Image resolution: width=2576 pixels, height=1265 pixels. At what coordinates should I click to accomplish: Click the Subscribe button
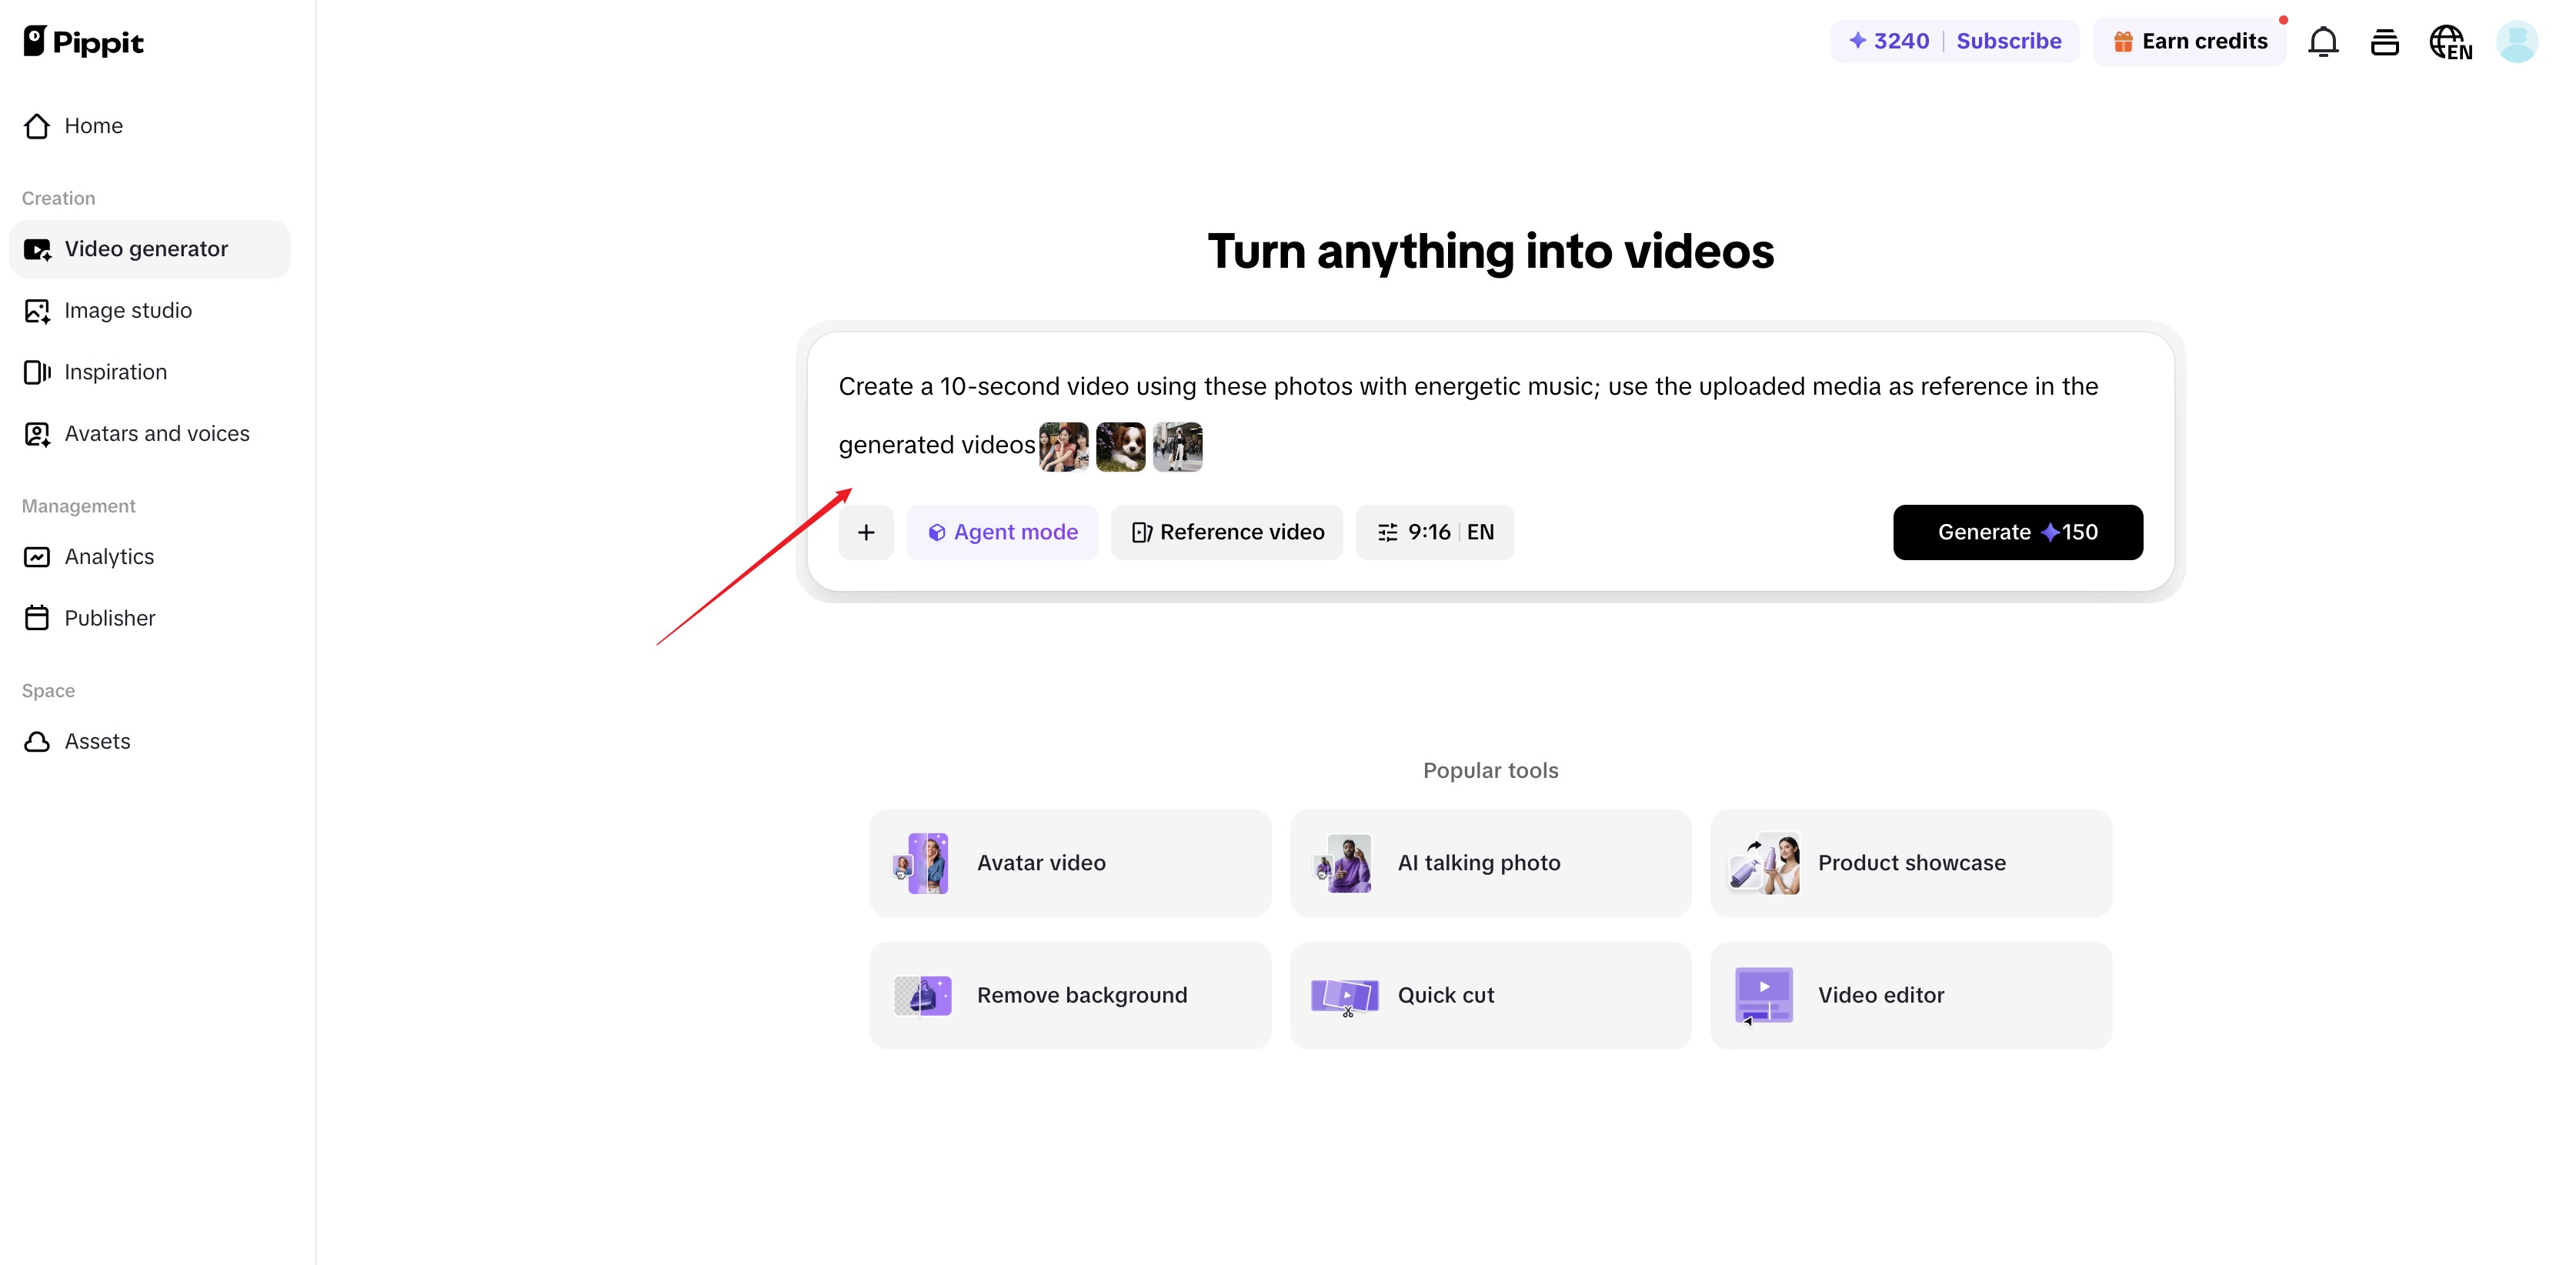point(2009,41)
